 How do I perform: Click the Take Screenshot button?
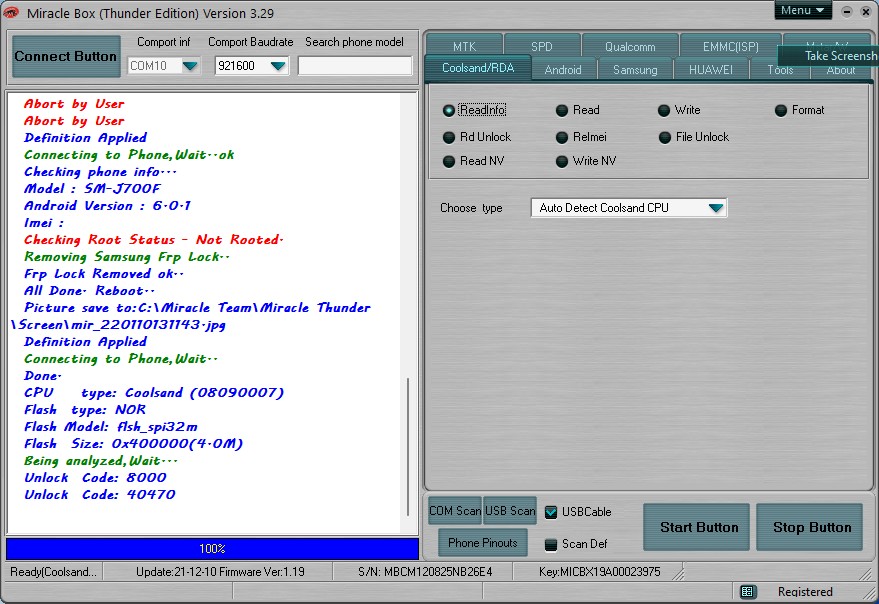coord(829,56)
